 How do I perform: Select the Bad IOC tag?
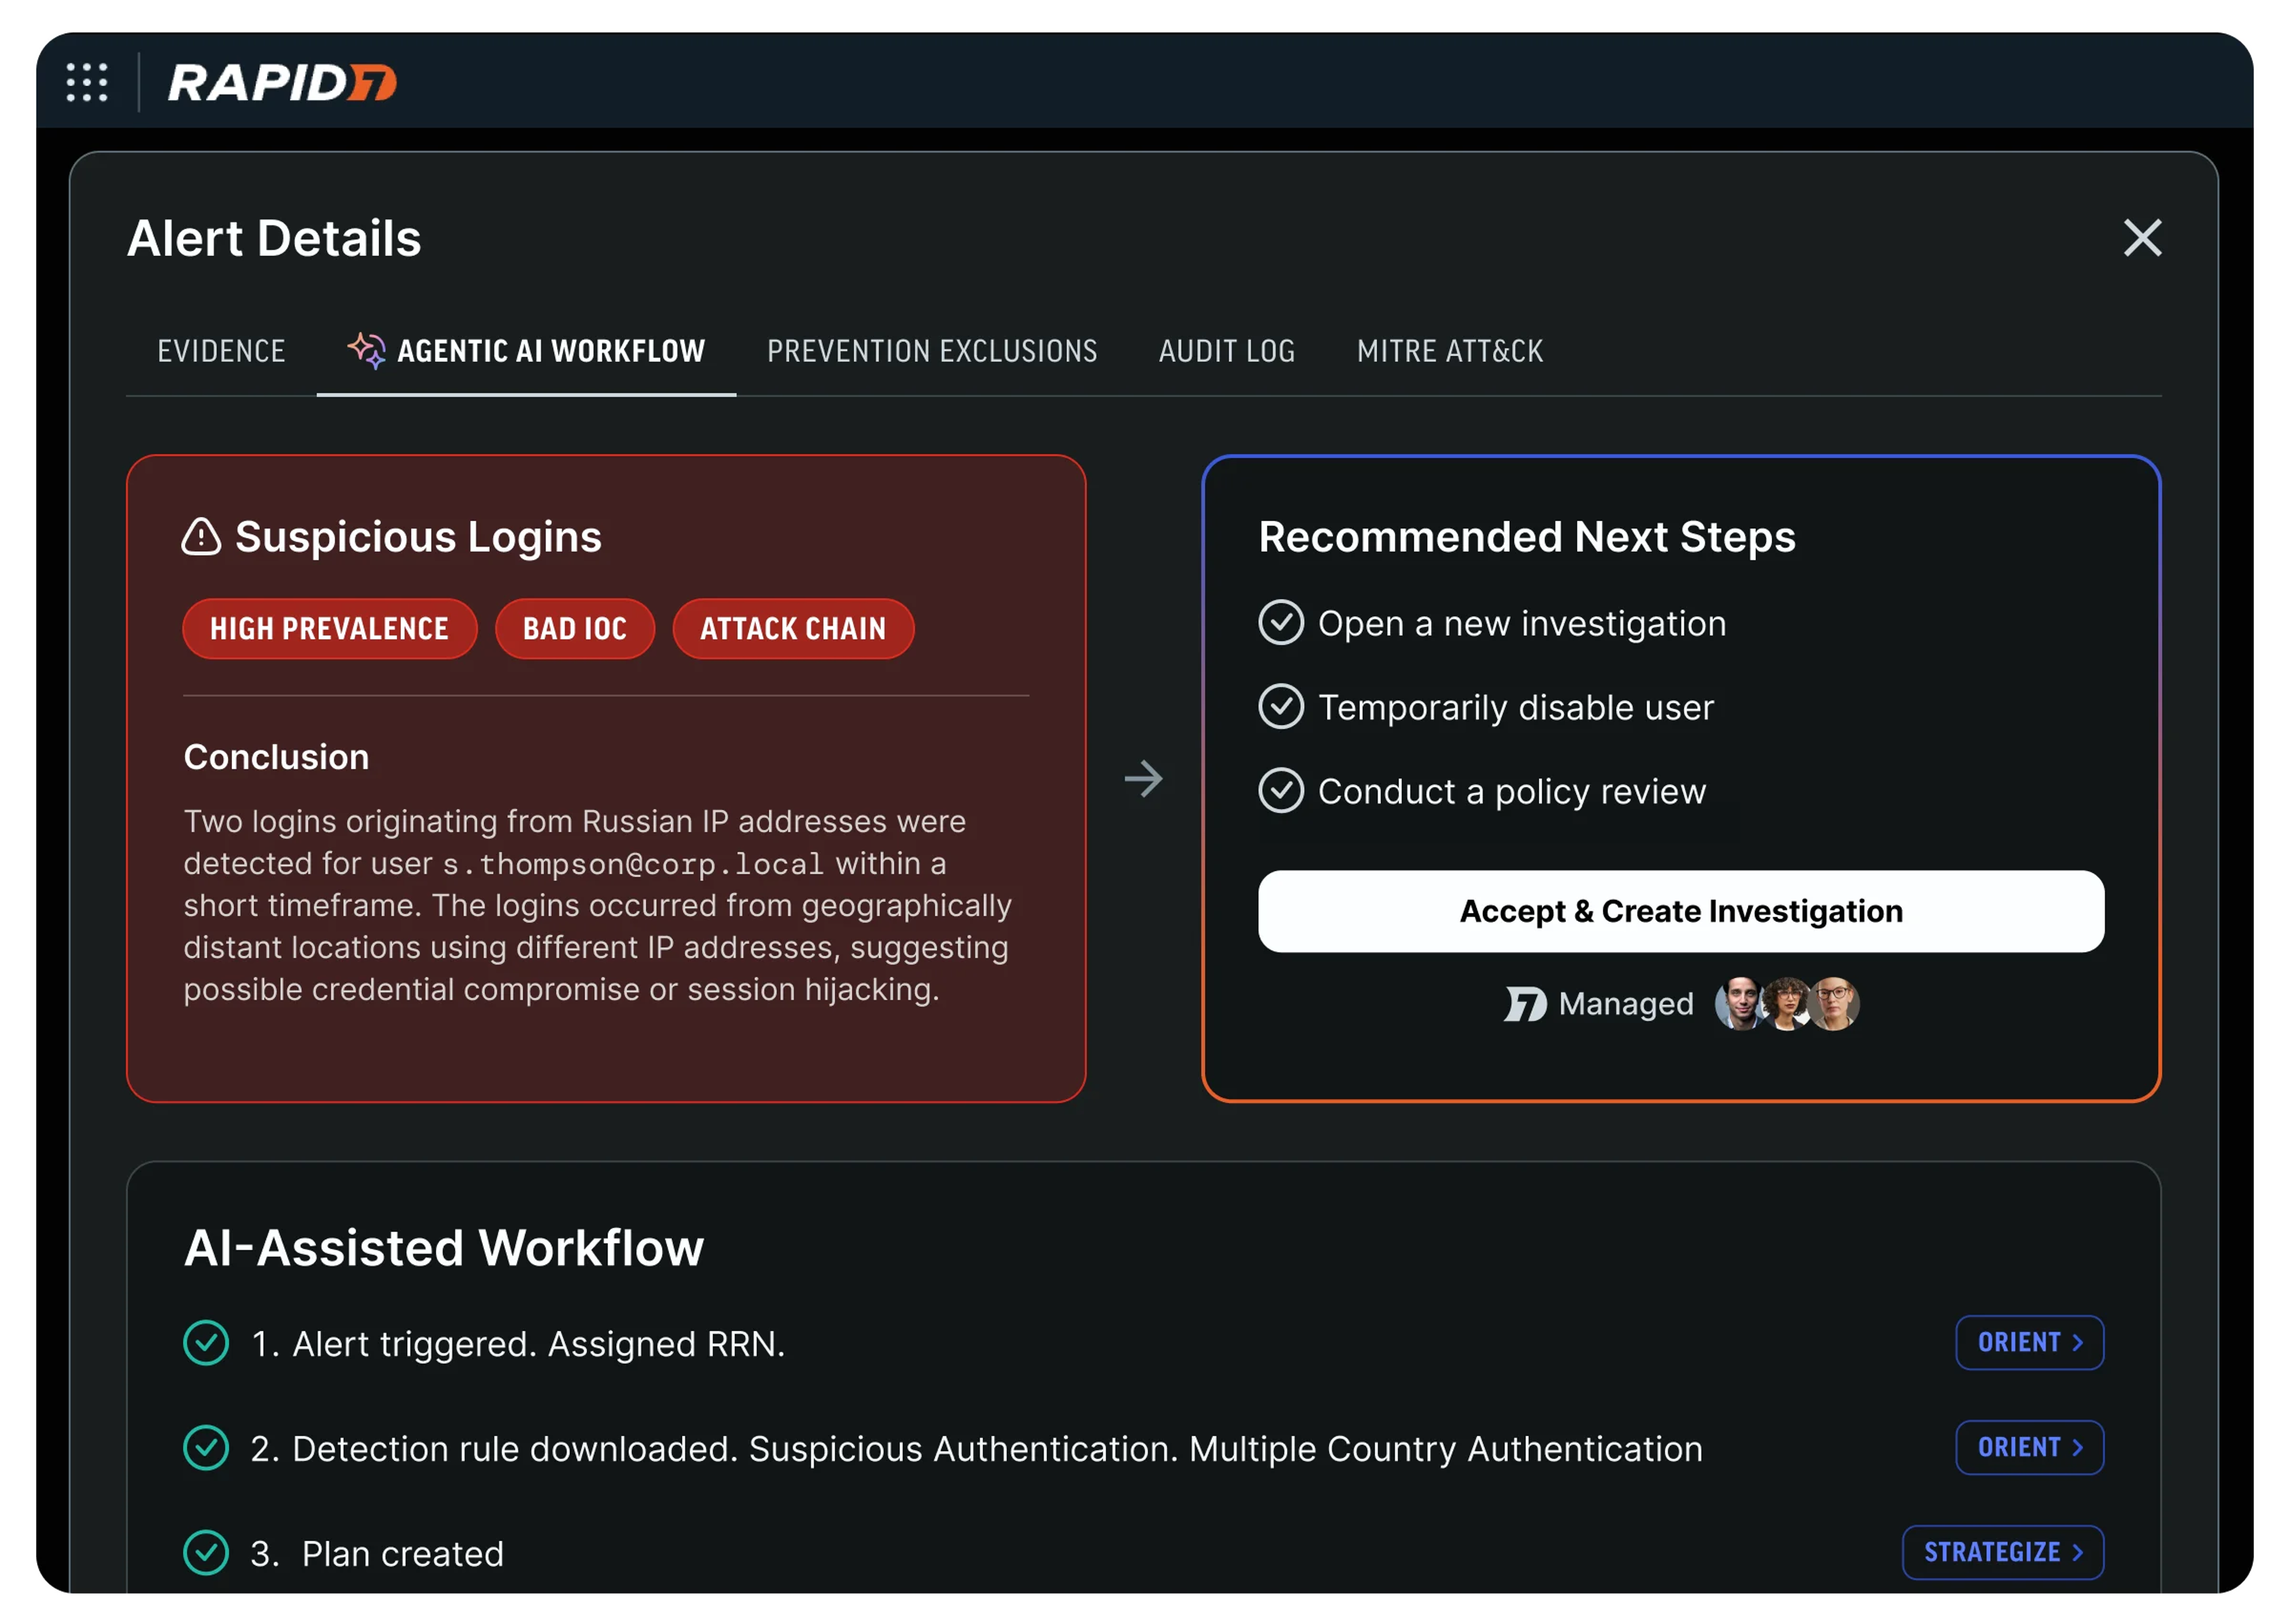pyautogui.click(x=575, y=629)
